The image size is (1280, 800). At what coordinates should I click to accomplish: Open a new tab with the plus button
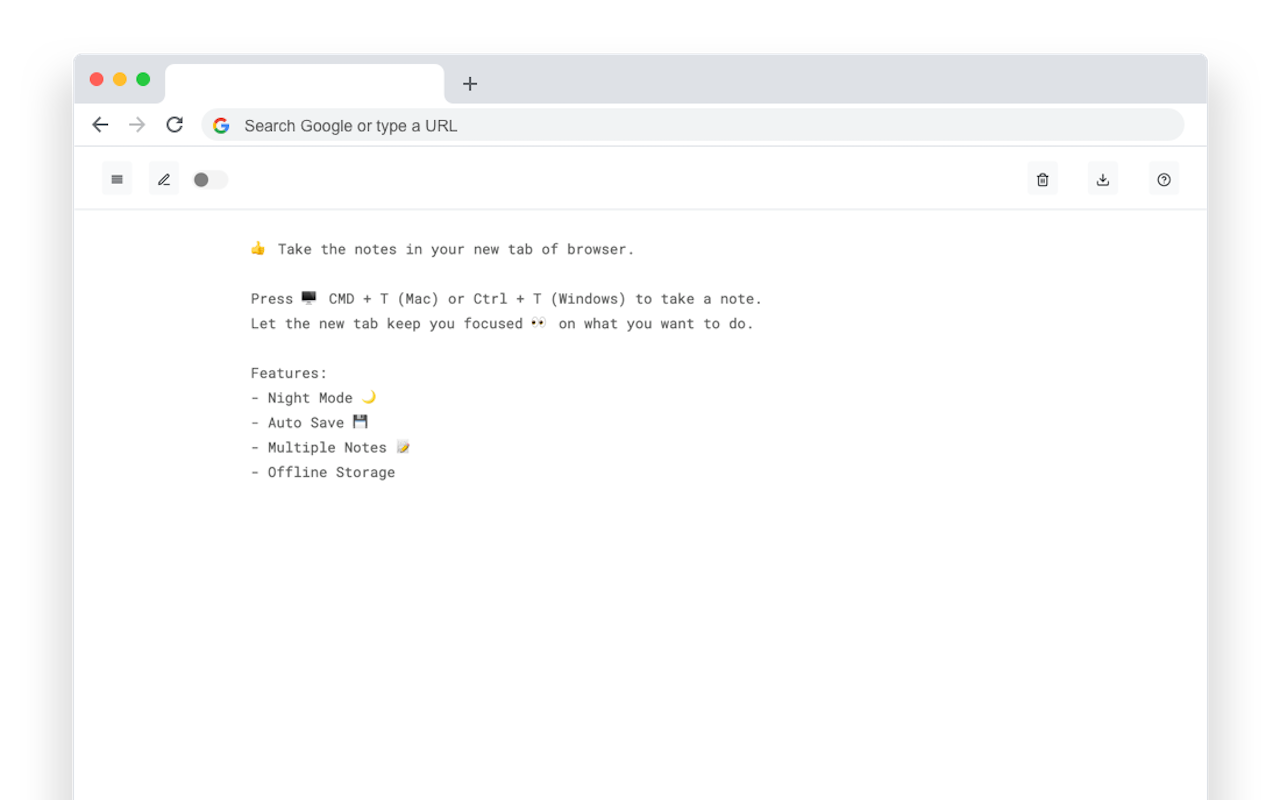(470, 84)
